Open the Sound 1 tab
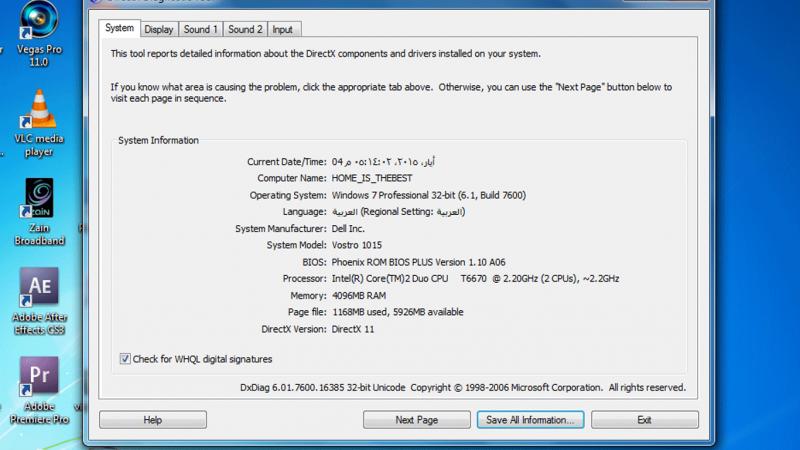 tap(201, 30)
